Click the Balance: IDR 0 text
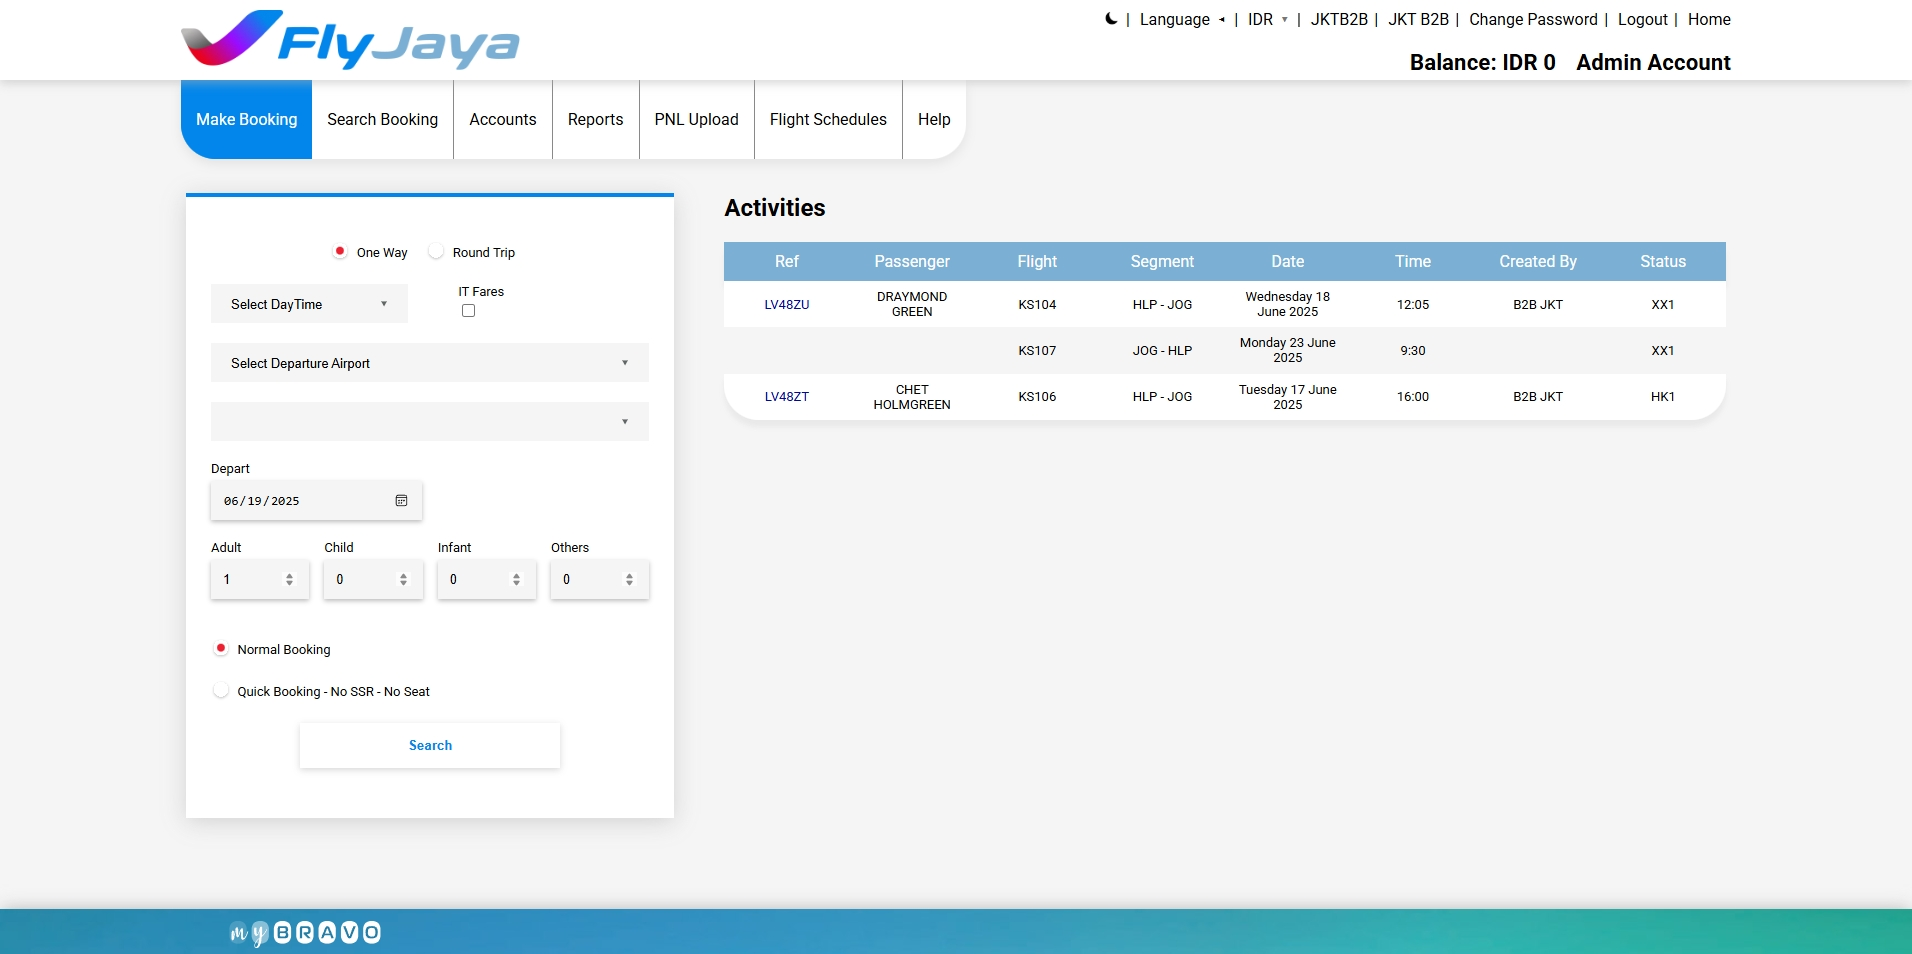 [x=1482, y=62]
